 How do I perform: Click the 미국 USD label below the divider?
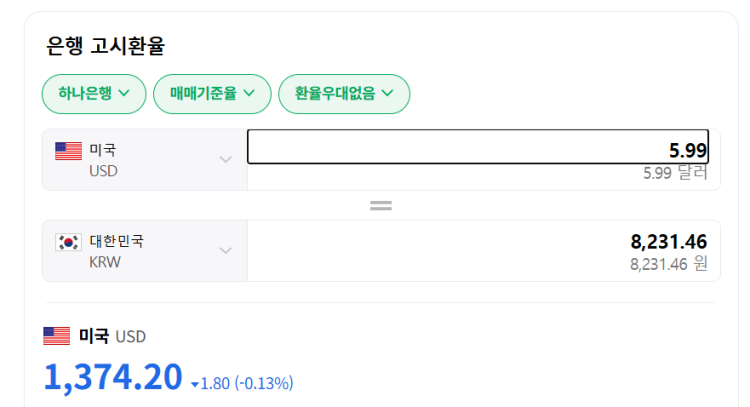tap(112, 336)
